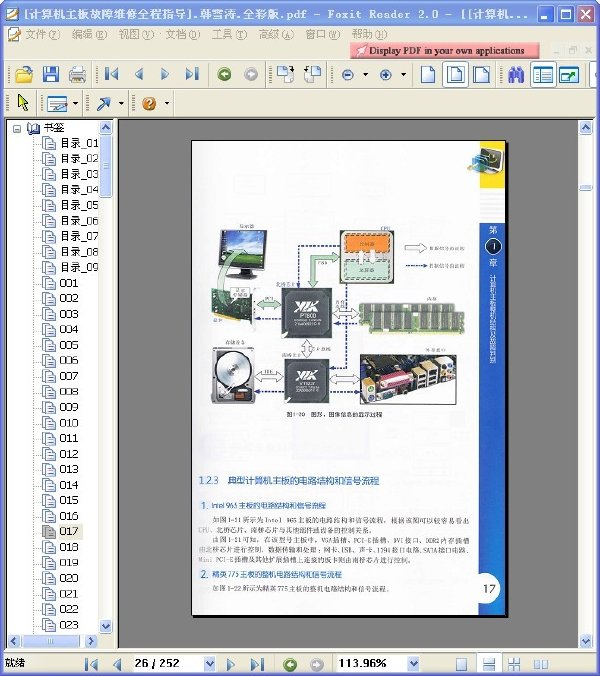Screen dimensions: 600x676
Task: Open the 视图 menu
Action: pos(136,34)
